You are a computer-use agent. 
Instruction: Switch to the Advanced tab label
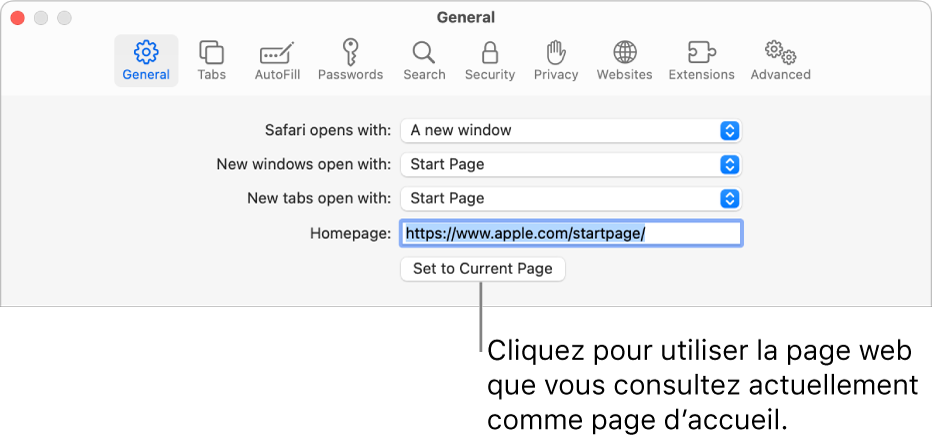pos(780,75)
